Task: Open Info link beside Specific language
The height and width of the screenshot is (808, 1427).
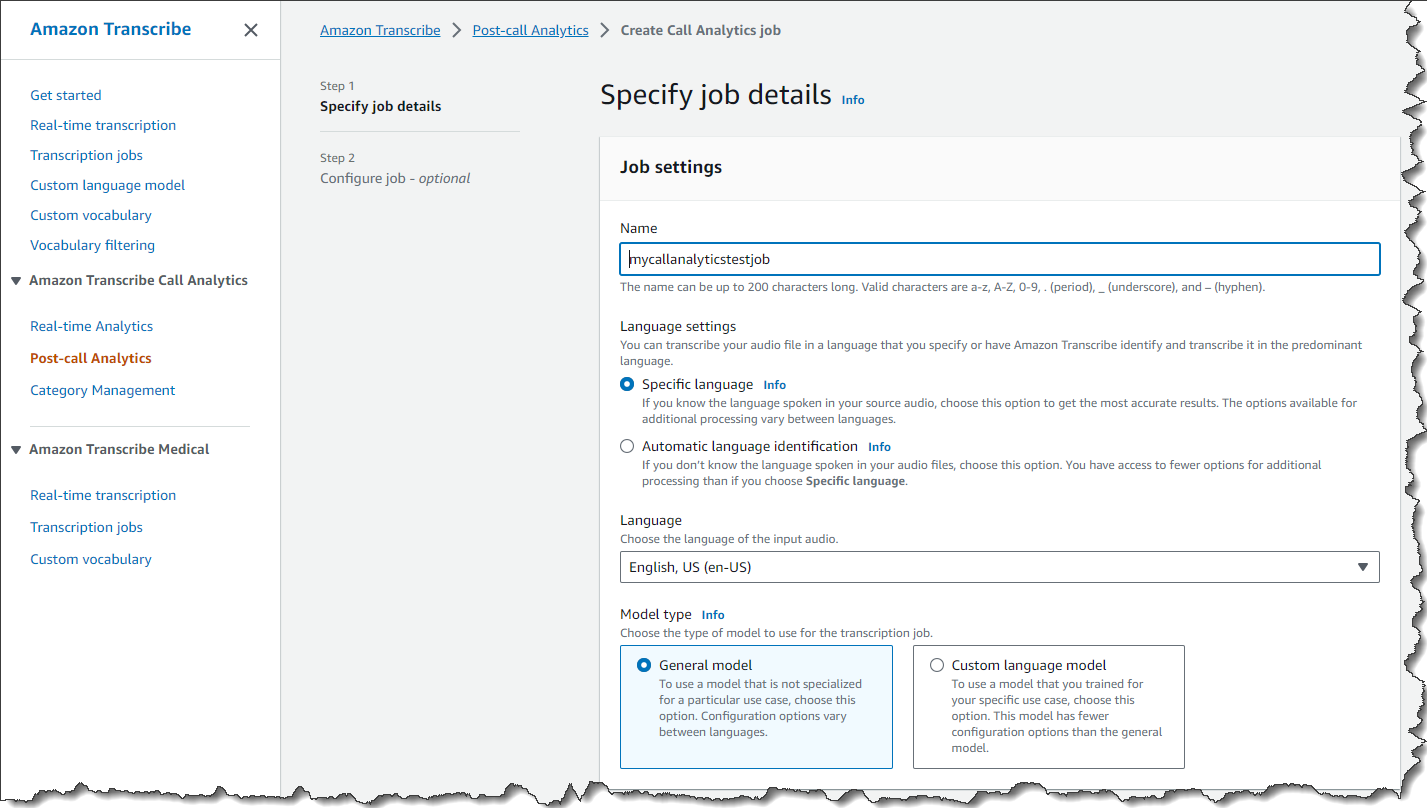Action: point(775,385)
